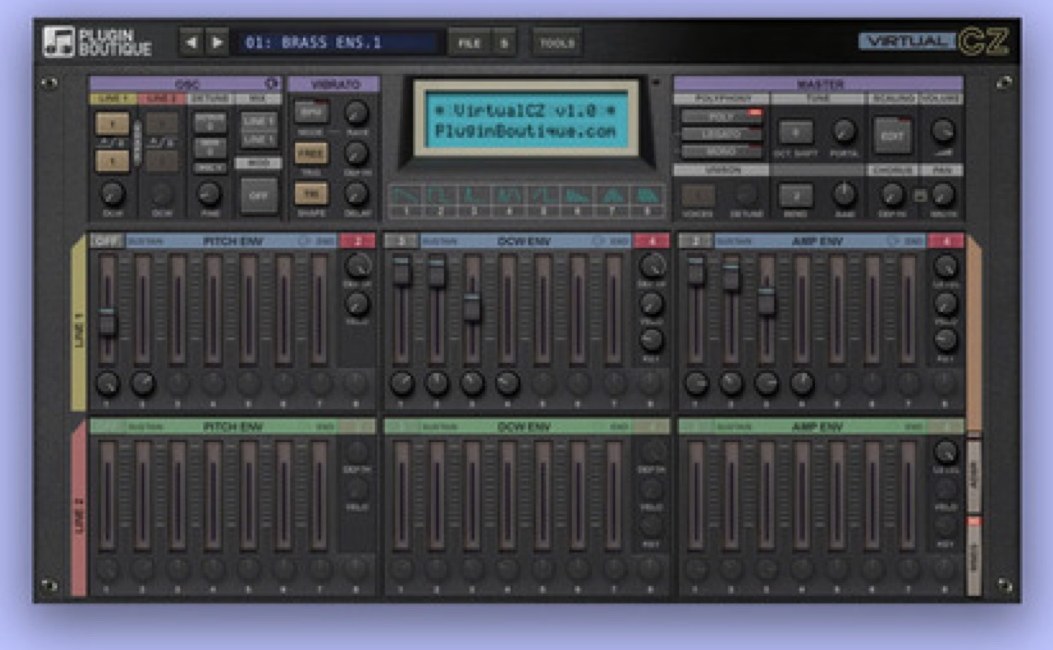Click the master VOLUME knob
The image size is (1053, 650).
(x=943, y=130)
